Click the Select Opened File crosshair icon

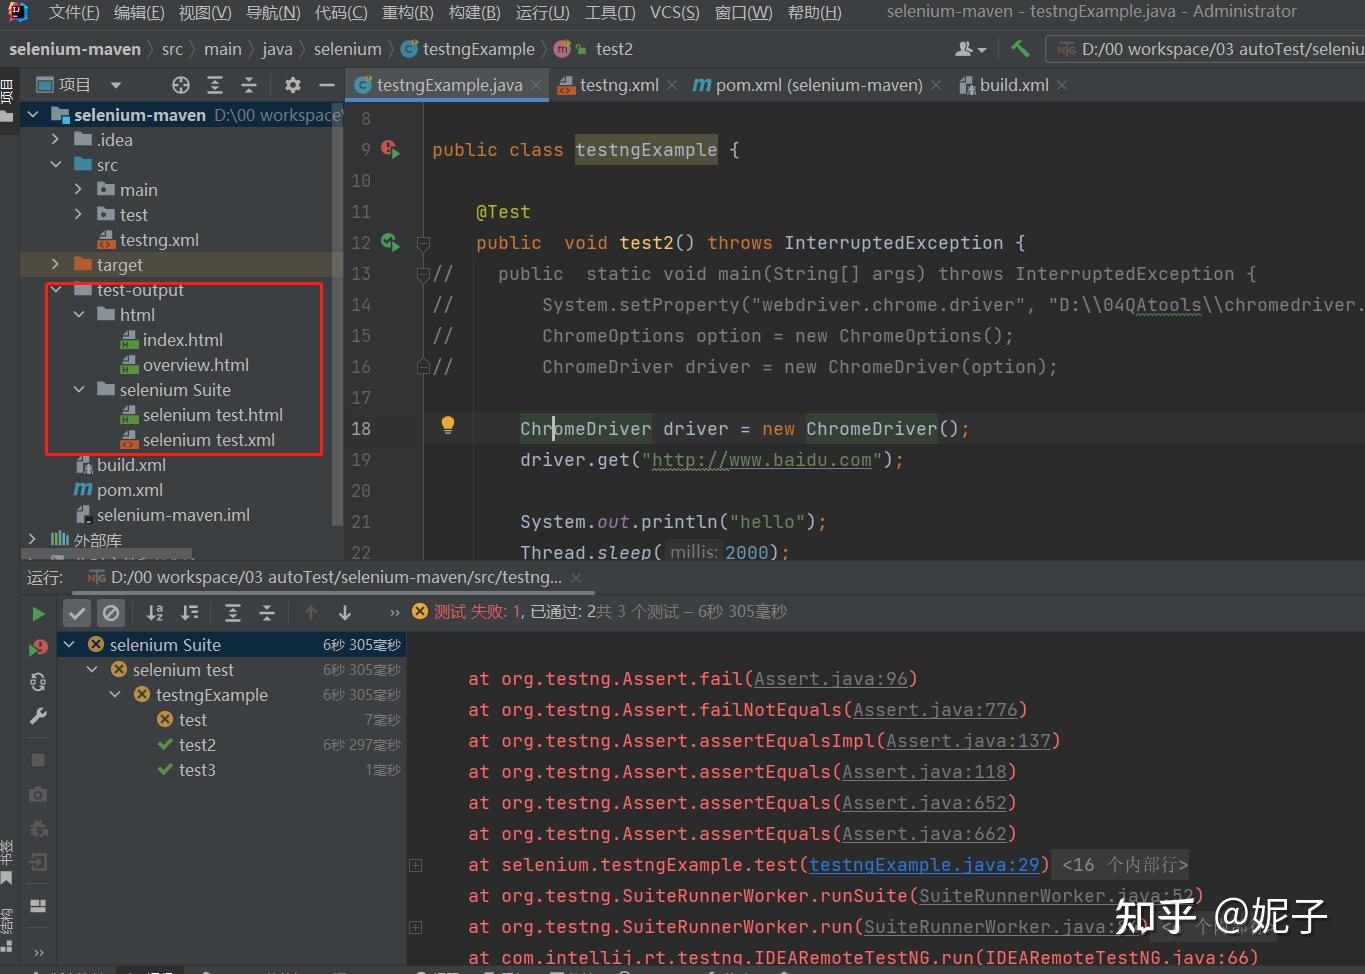coord(181,84)
